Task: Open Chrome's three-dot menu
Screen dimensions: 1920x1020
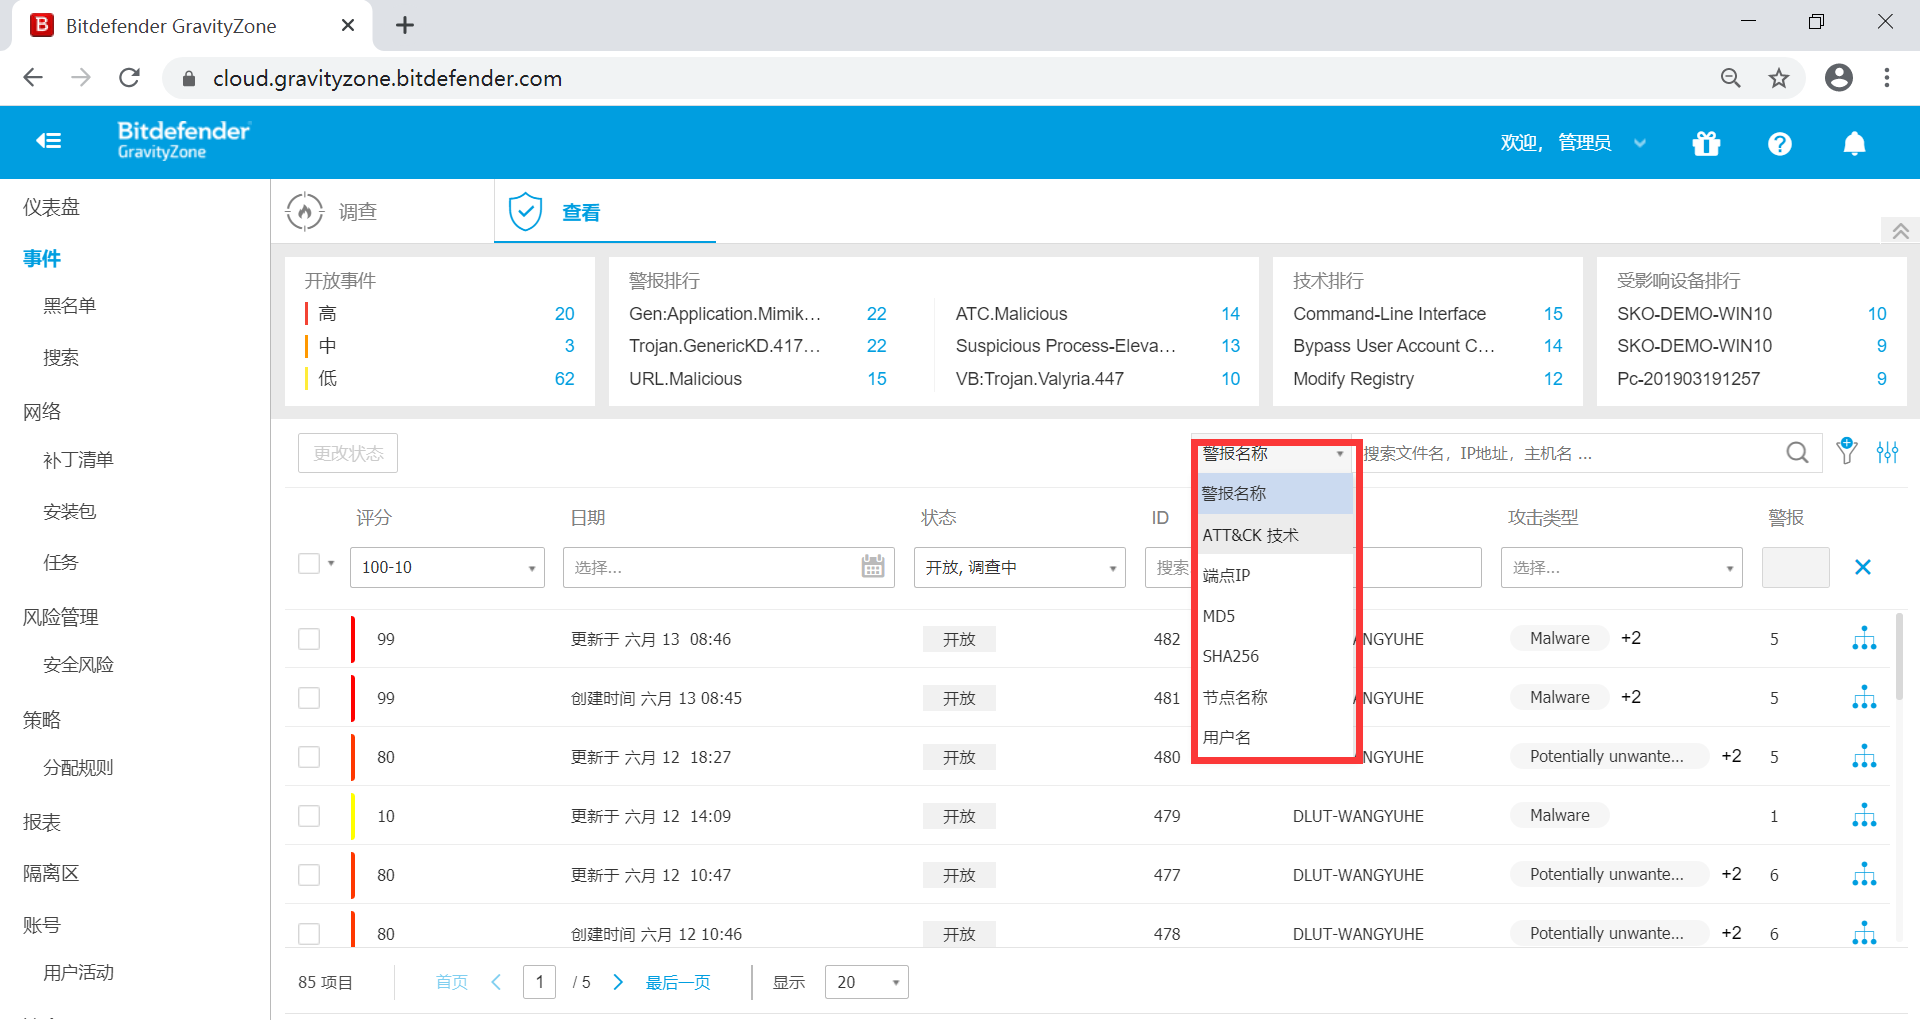Action: 1887,78
